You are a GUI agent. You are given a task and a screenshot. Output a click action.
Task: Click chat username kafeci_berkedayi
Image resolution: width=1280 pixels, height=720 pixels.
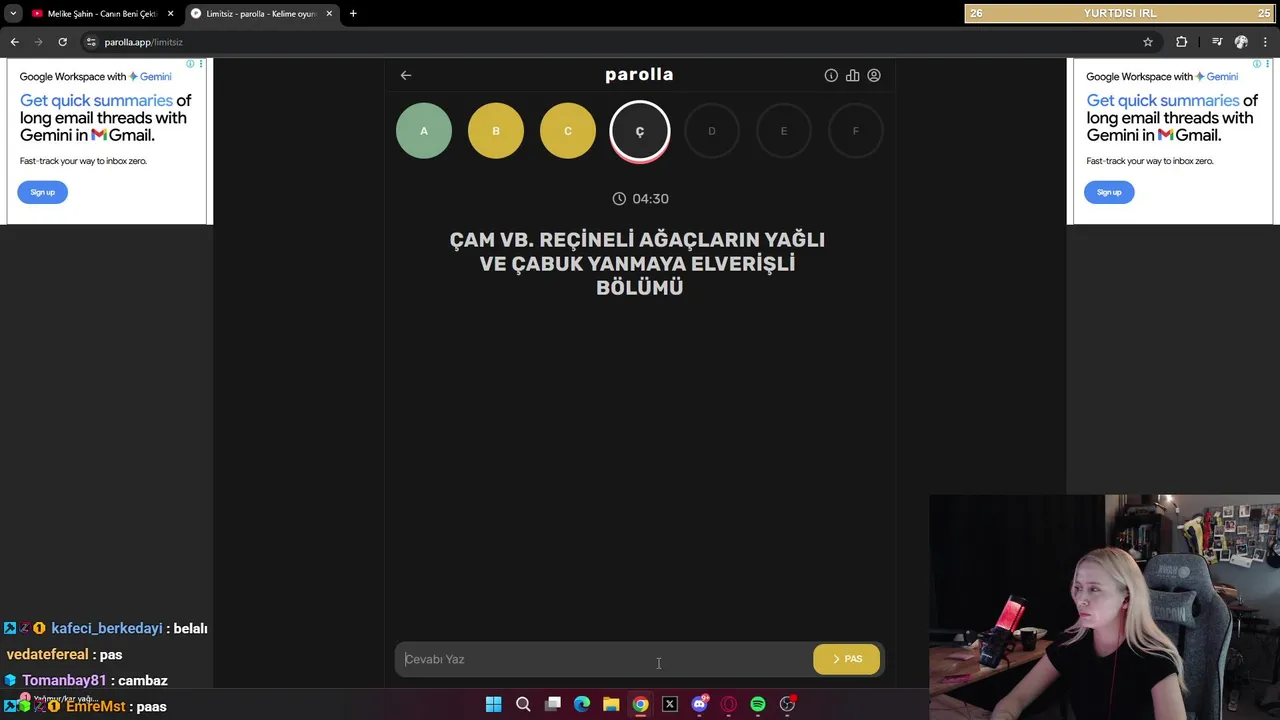click(x=107, y=629)
